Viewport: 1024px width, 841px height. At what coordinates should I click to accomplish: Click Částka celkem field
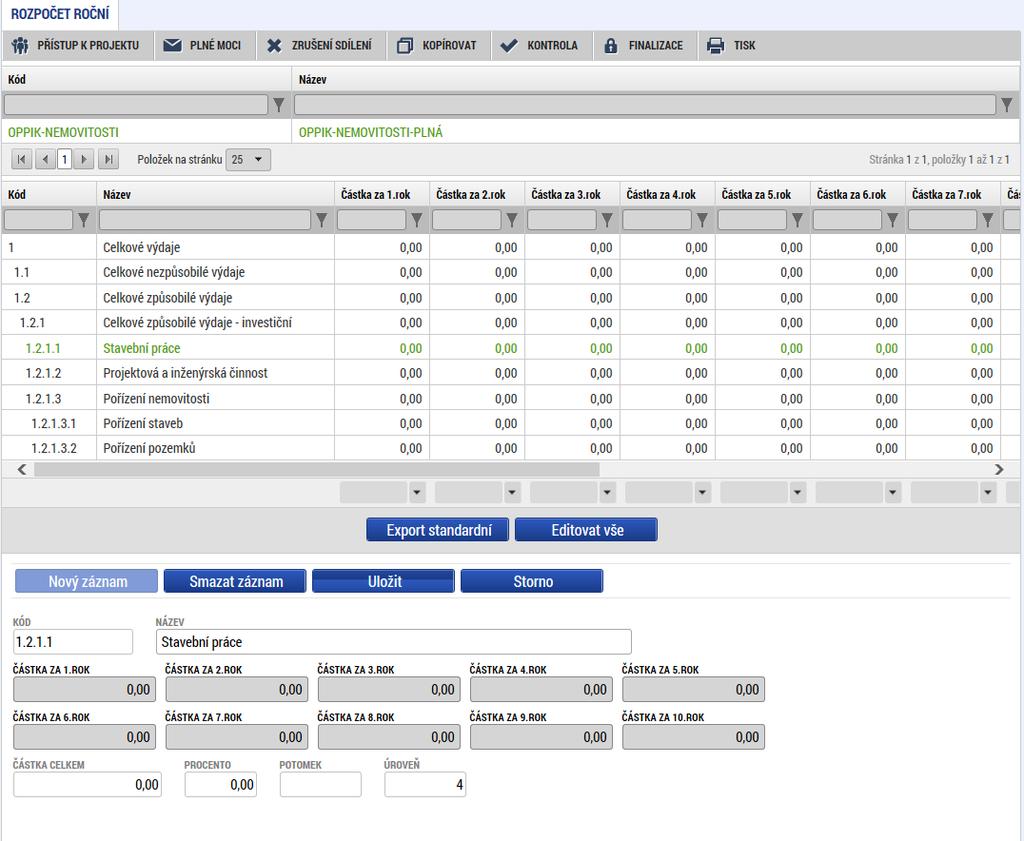pyautogui.click(x=88, y=784)
